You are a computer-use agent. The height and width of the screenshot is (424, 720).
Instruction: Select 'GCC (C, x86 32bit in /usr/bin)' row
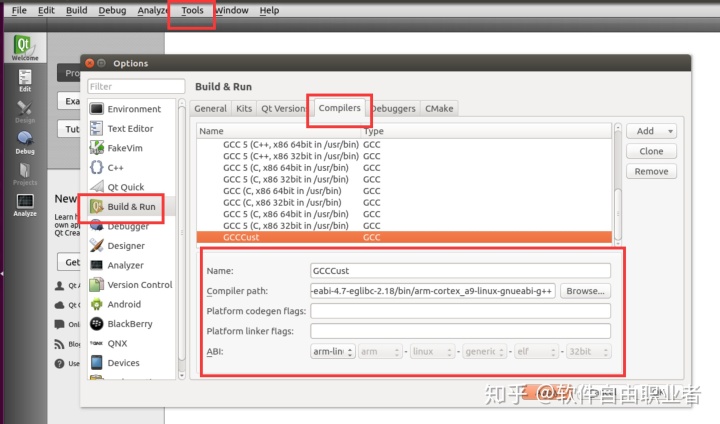coord(404,203)
